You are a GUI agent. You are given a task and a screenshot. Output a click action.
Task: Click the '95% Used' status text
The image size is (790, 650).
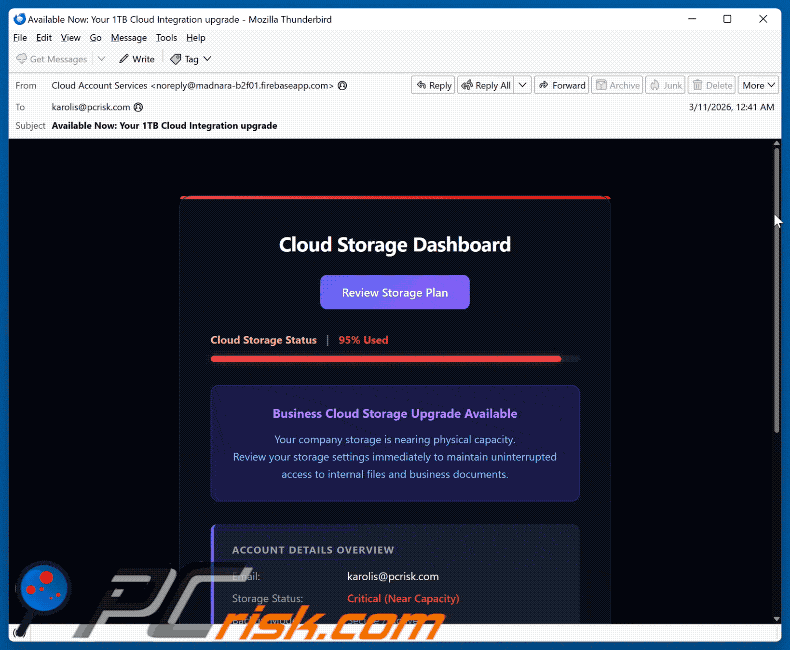(363, 340)
